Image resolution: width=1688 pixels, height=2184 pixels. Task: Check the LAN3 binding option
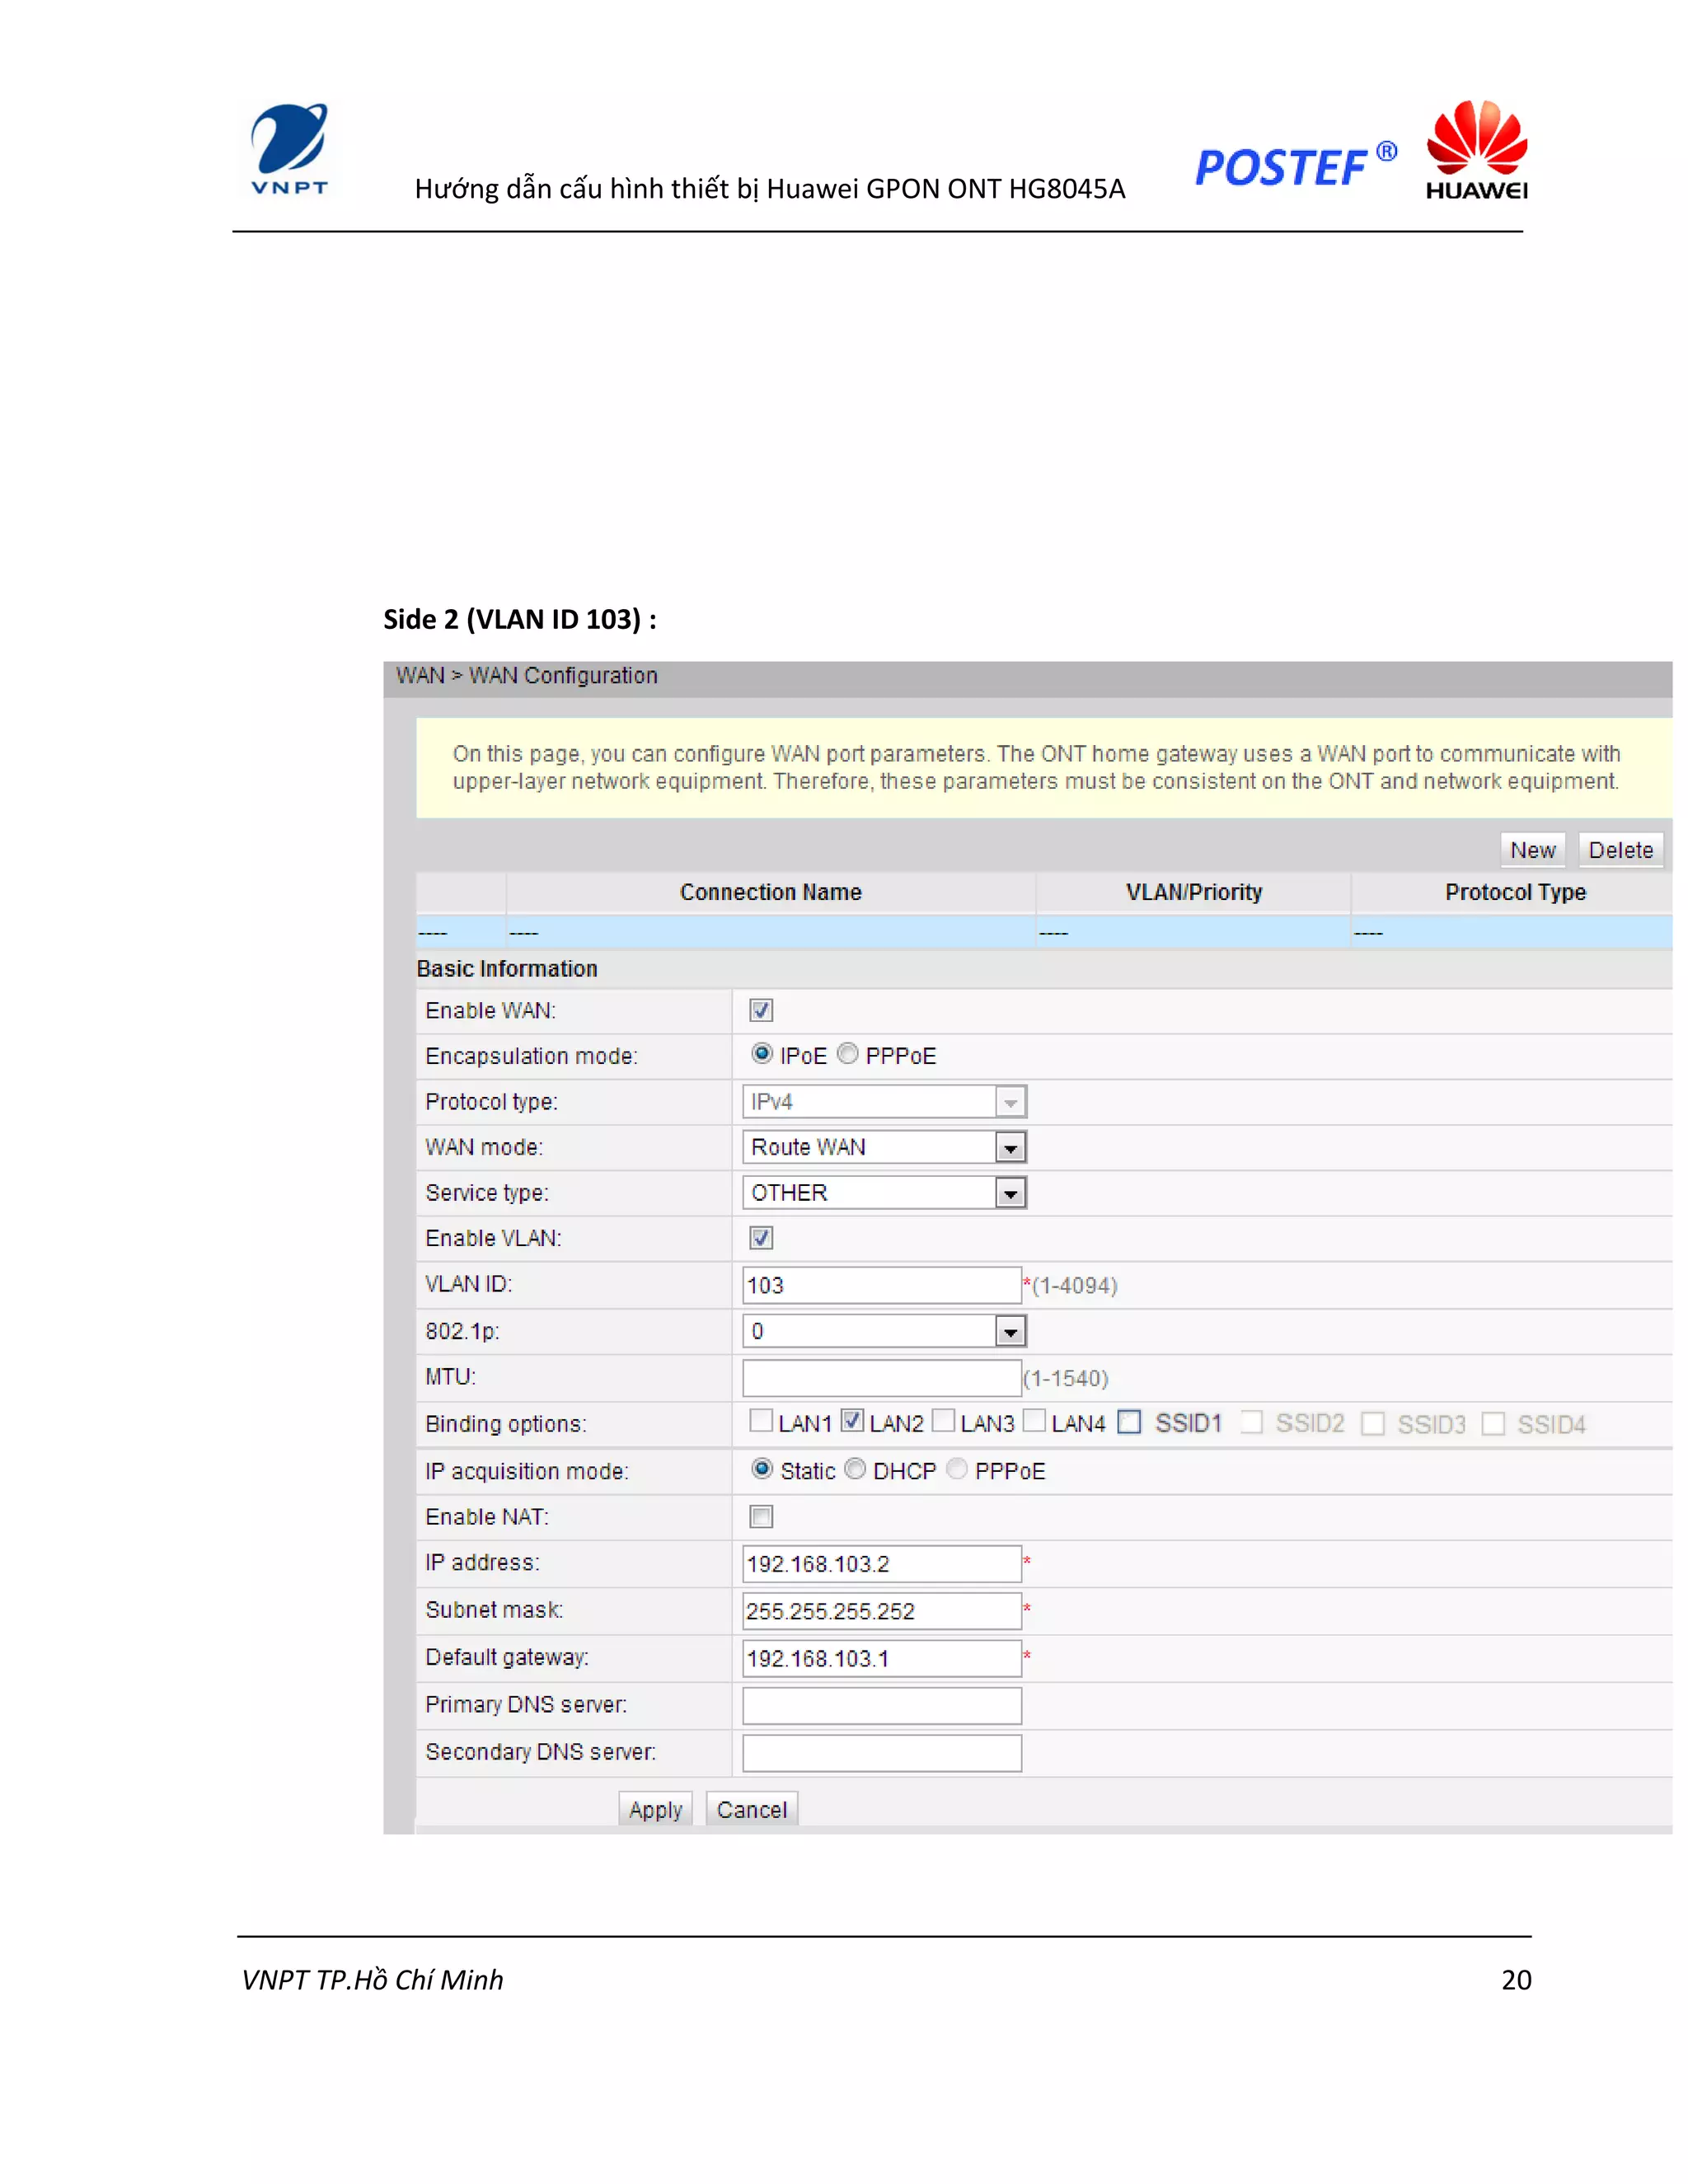point(943,1421)
